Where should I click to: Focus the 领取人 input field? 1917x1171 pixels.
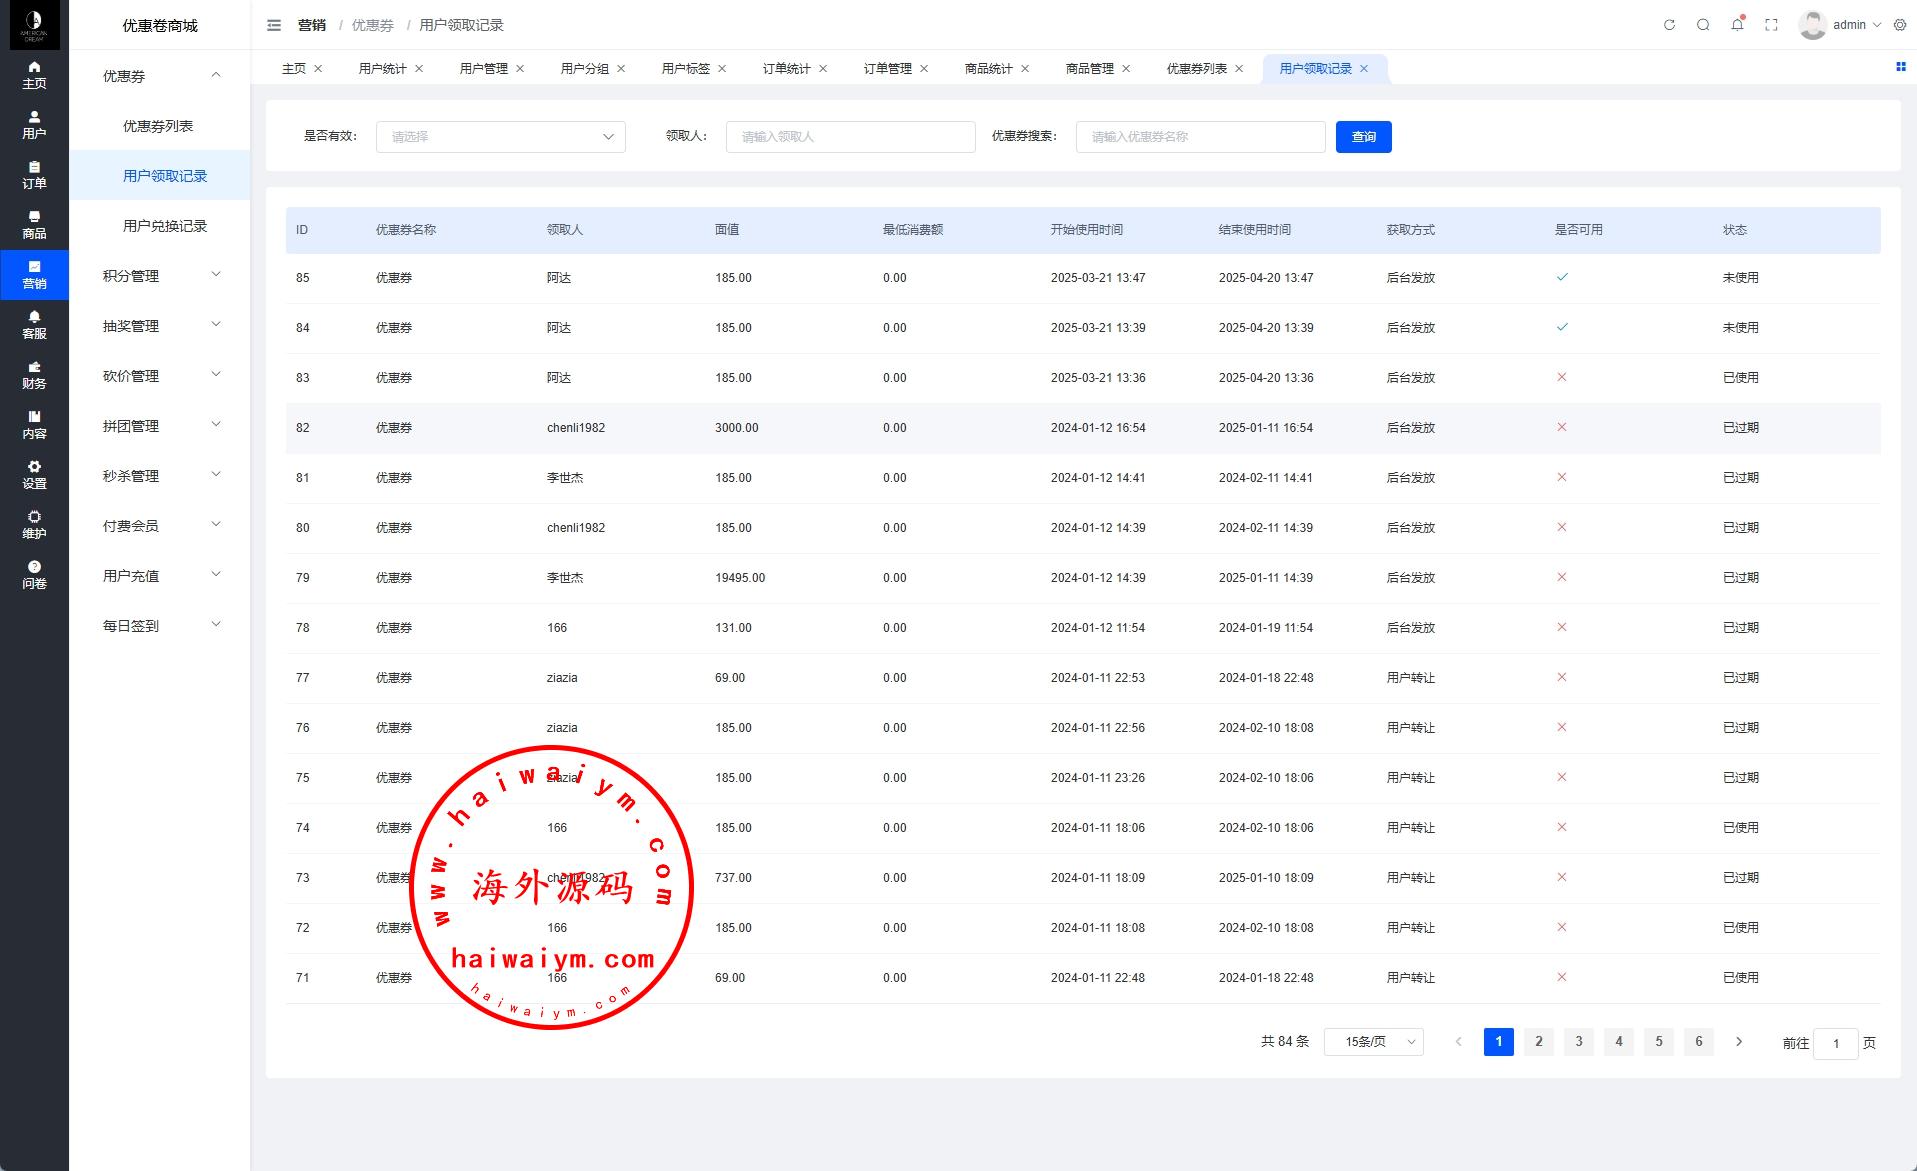click(850, 137)
